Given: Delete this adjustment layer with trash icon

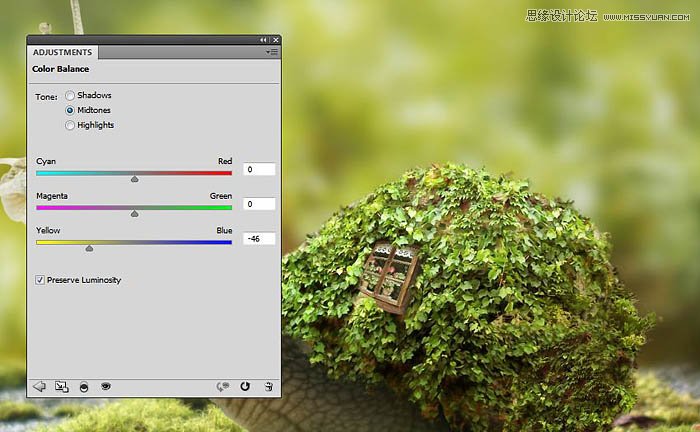Looking at the screenshot, I should (x=268, y=386).
